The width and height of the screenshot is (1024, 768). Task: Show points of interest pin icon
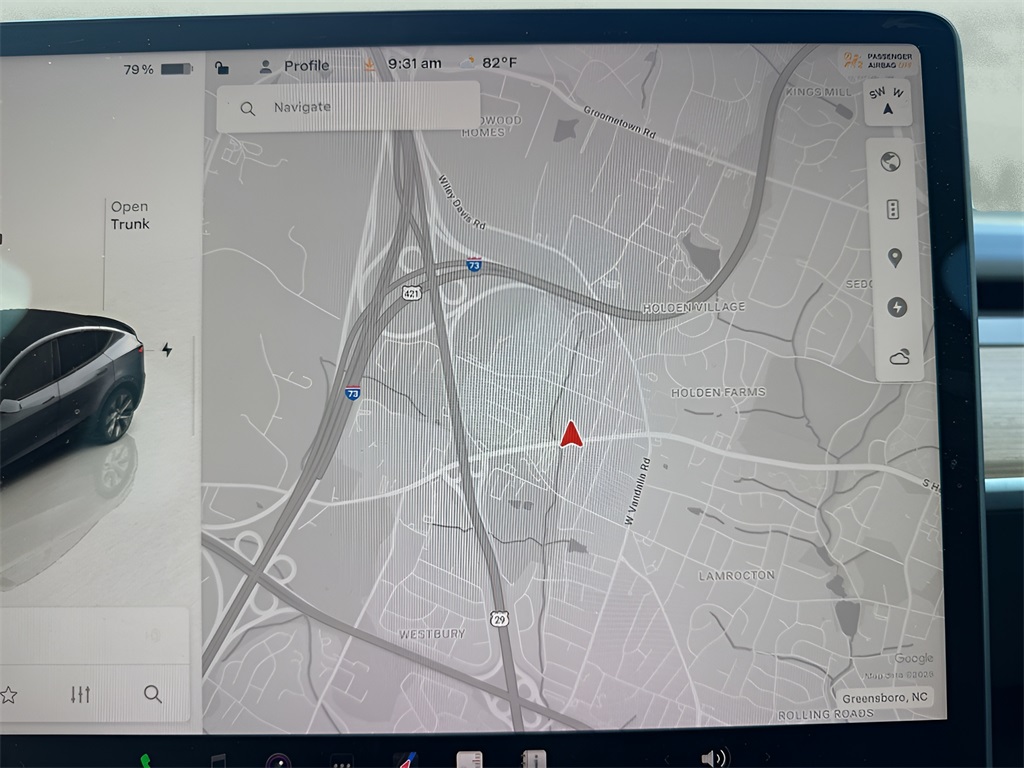(x=894, y=258)
